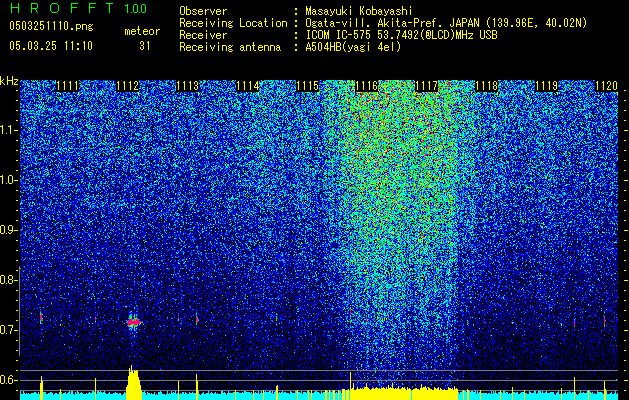Image resolution: width=629 pixels, height=400 pixels.
Task: Click the receiver ICOM IC-575 text
Action: (x=401, y=35)
